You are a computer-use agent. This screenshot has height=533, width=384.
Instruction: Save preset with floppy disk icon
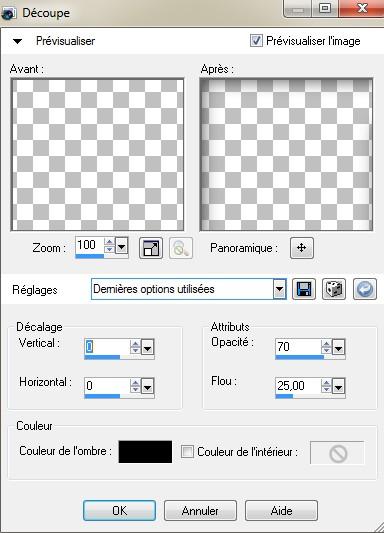[x=304, y=289]
